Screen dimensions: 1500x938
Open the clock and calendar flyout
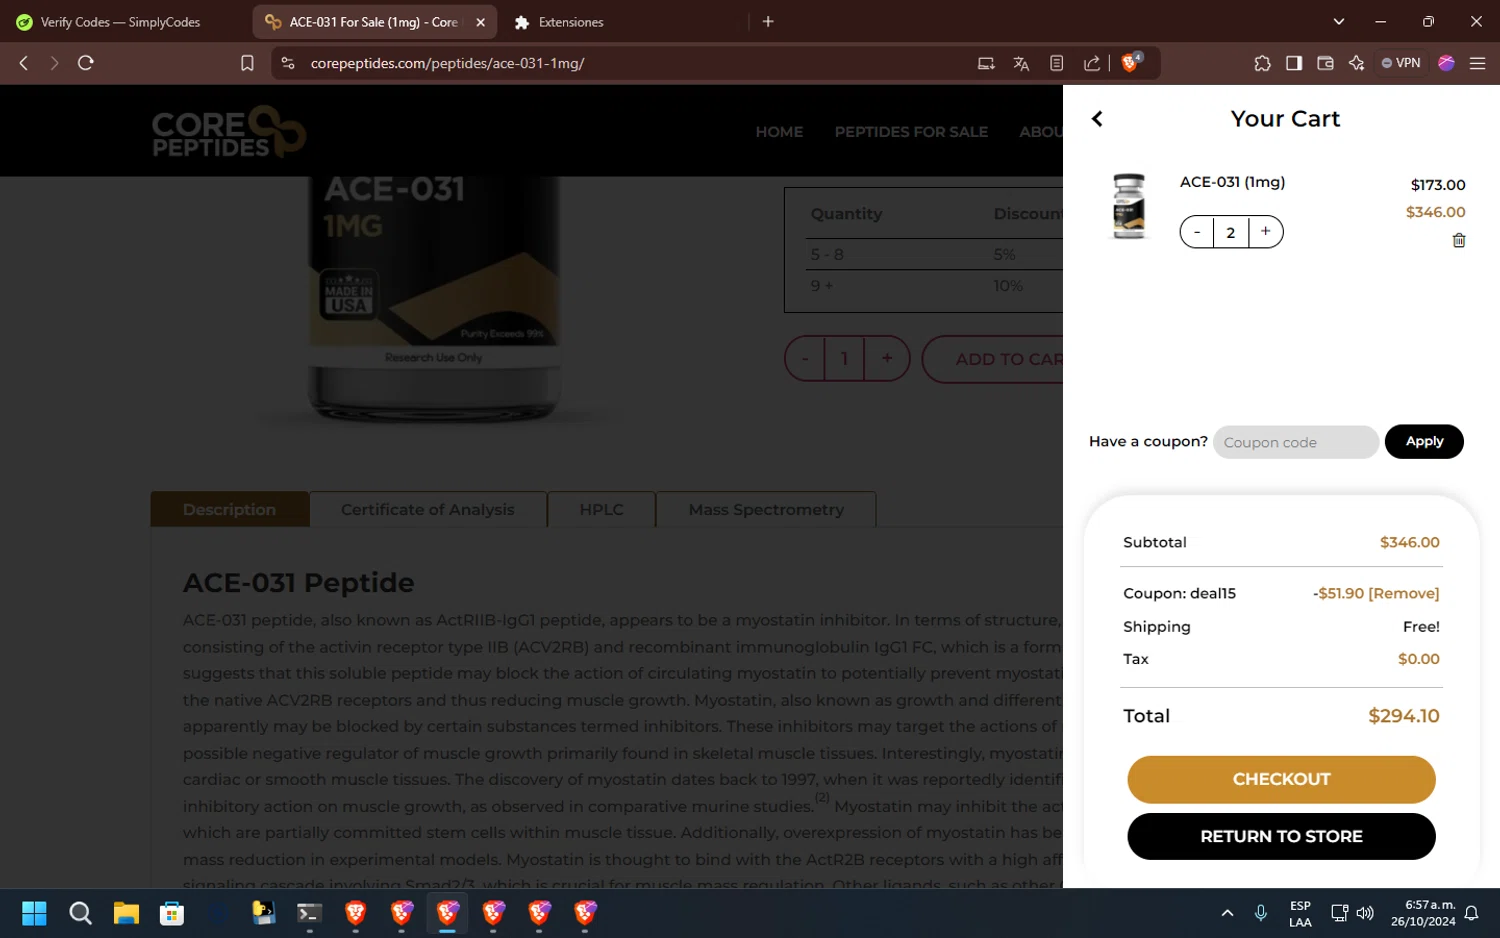pos(1423,914)
